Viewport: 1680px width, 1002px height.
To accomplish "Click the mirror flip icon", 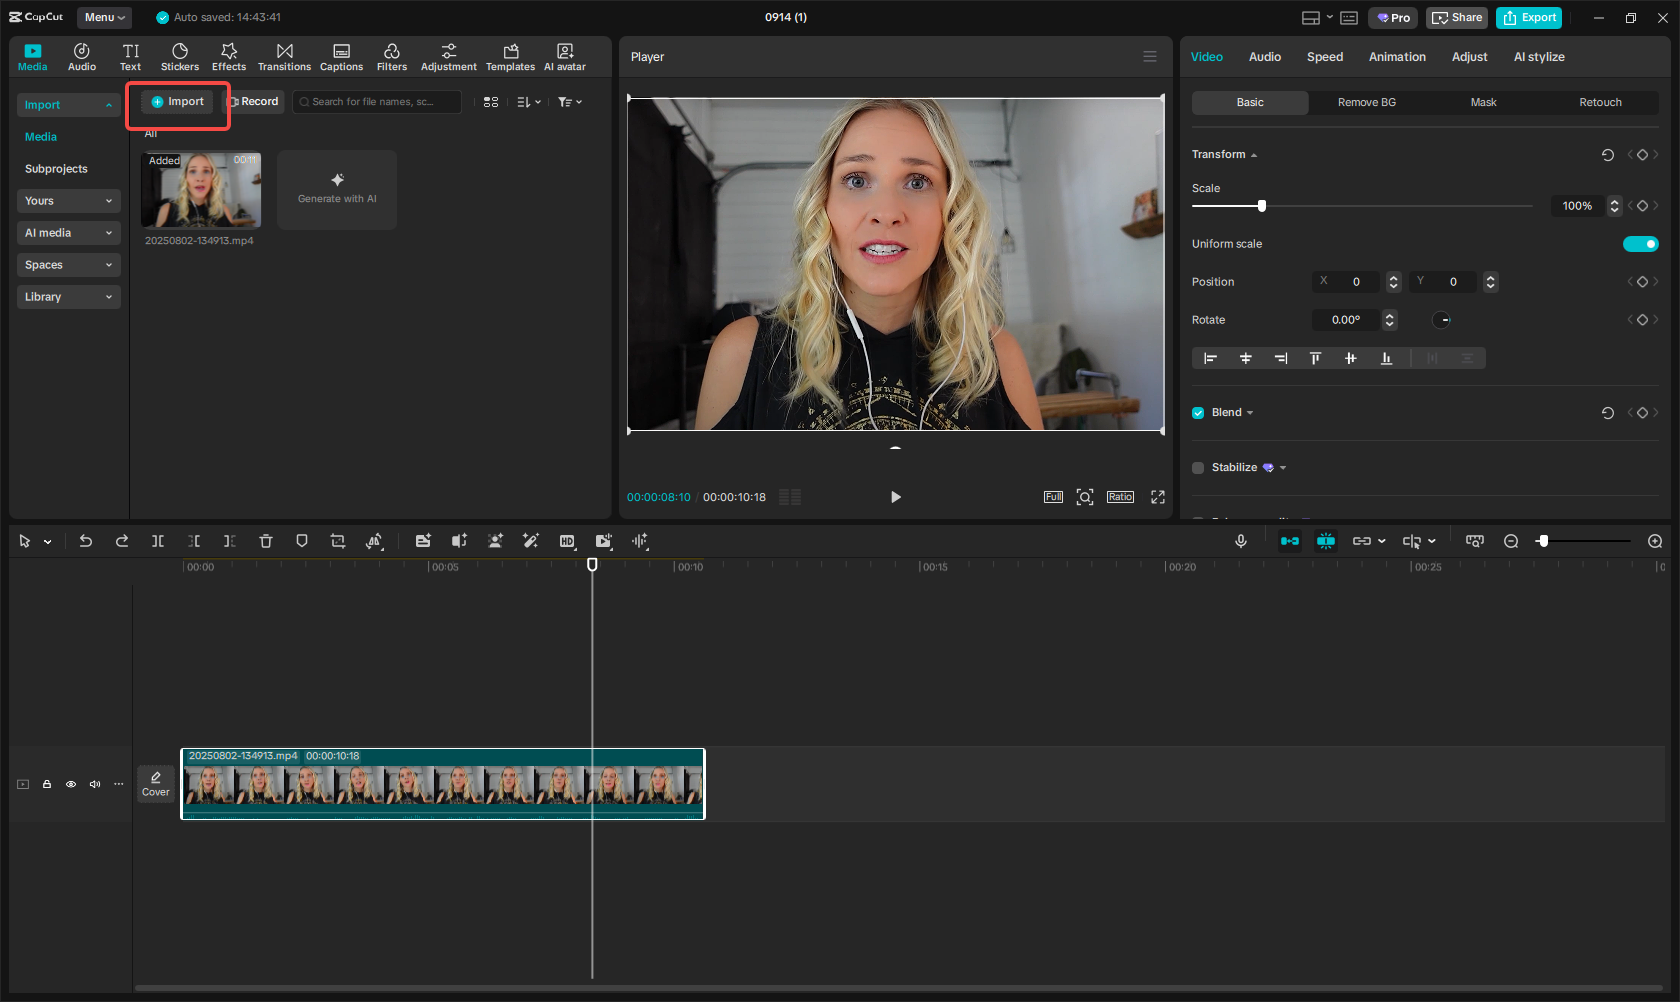I will pos(375,541).
